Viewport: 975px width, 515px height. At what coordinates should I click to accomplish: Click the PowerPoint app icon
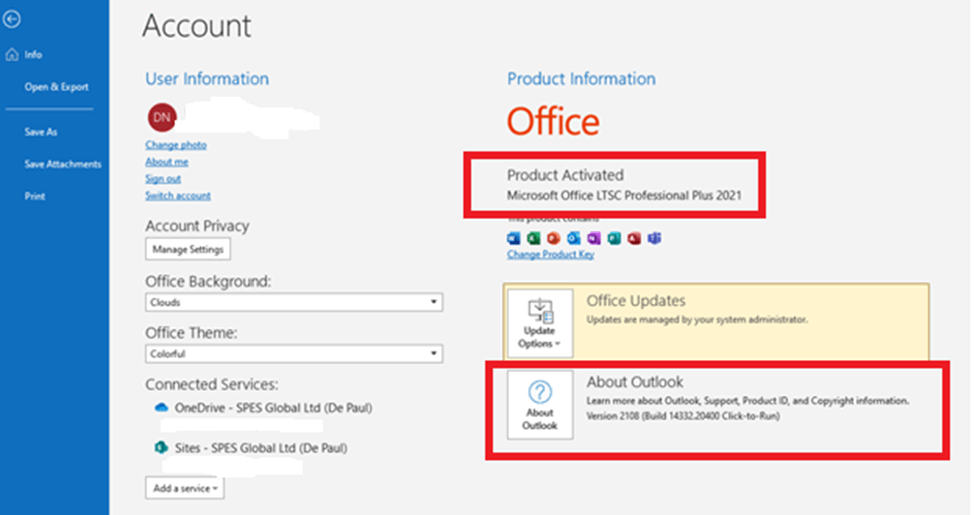pyautogui.click(x=553, y=238)
